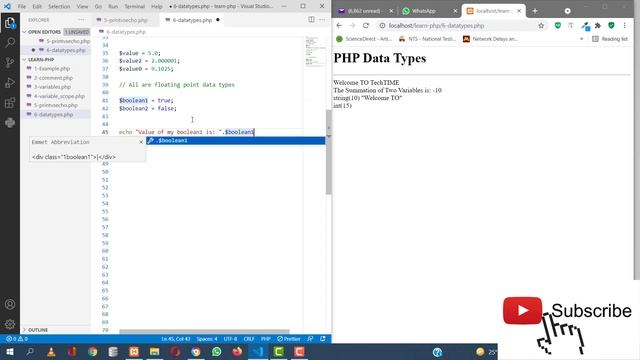The width and height of the screenshot is (640, 360).
Task: Open the Search view in VS Code
Action: point(10,42)
